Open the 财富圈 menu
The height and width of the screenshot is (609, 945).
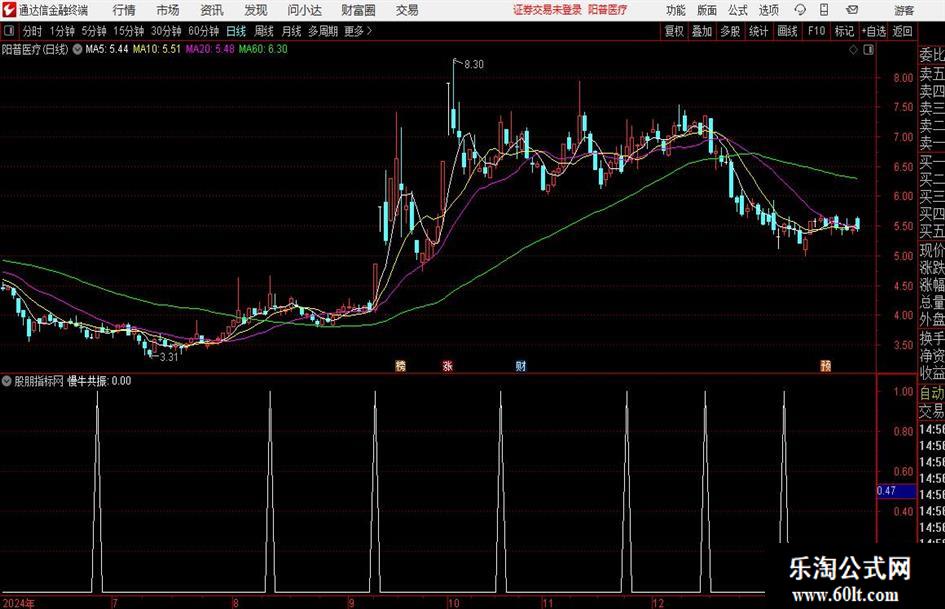pyautogui.click(x=358, y=10)
